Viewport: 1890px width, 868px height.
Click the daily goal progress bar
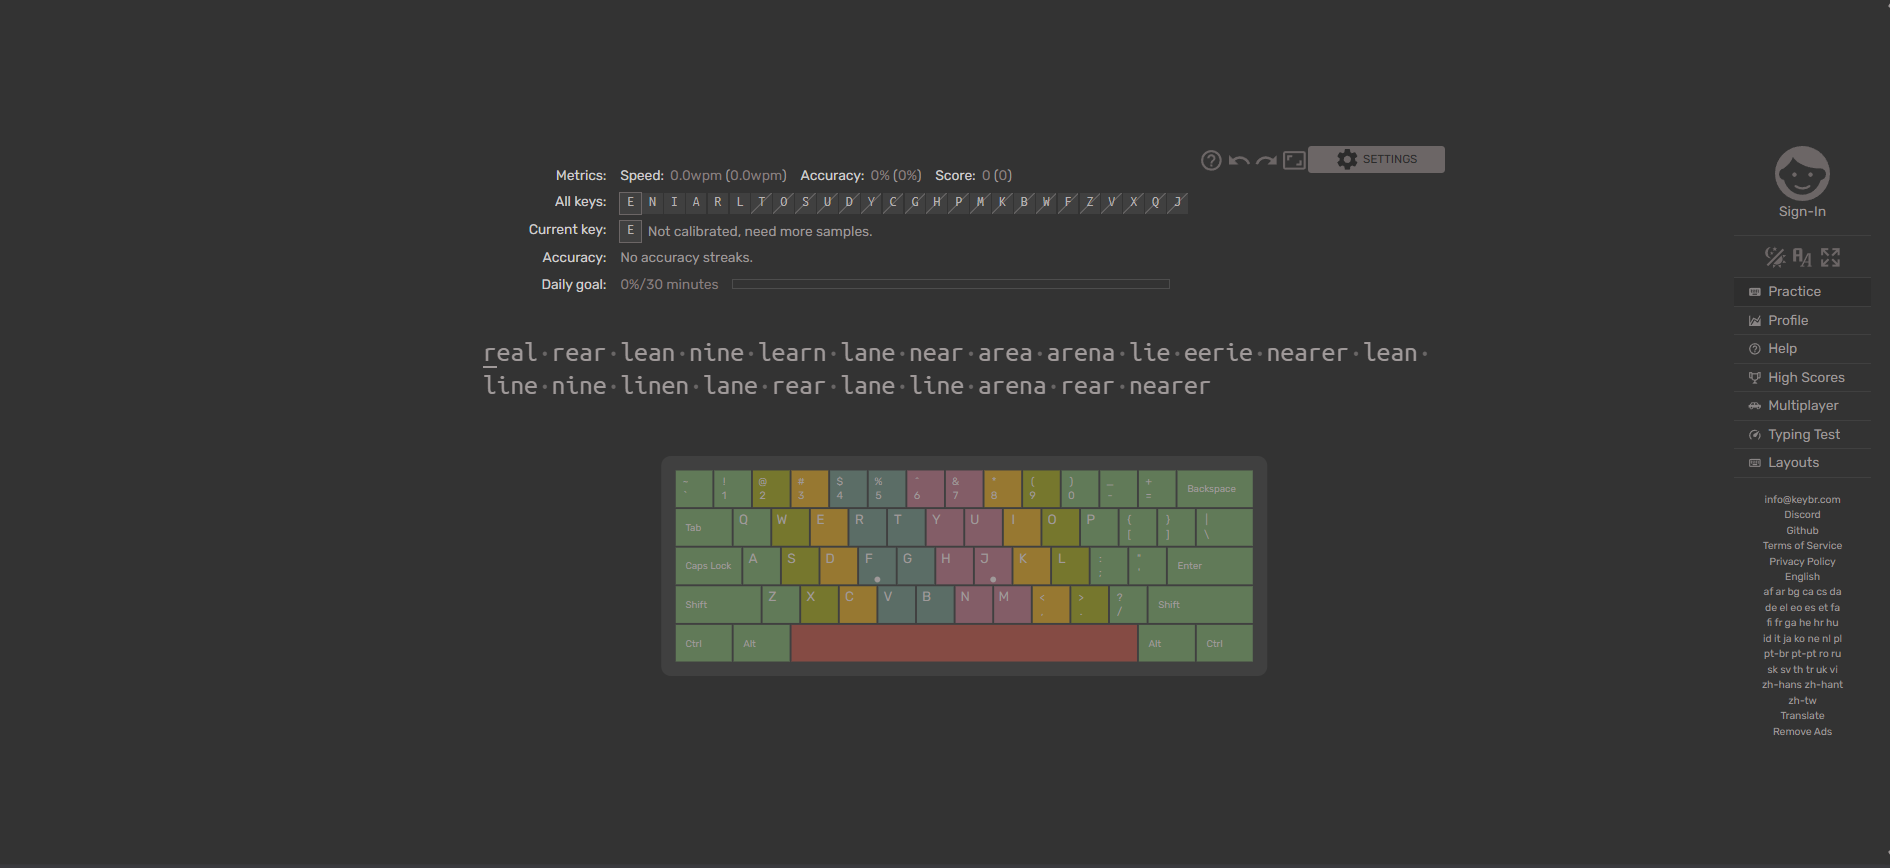tap(950, 285)
